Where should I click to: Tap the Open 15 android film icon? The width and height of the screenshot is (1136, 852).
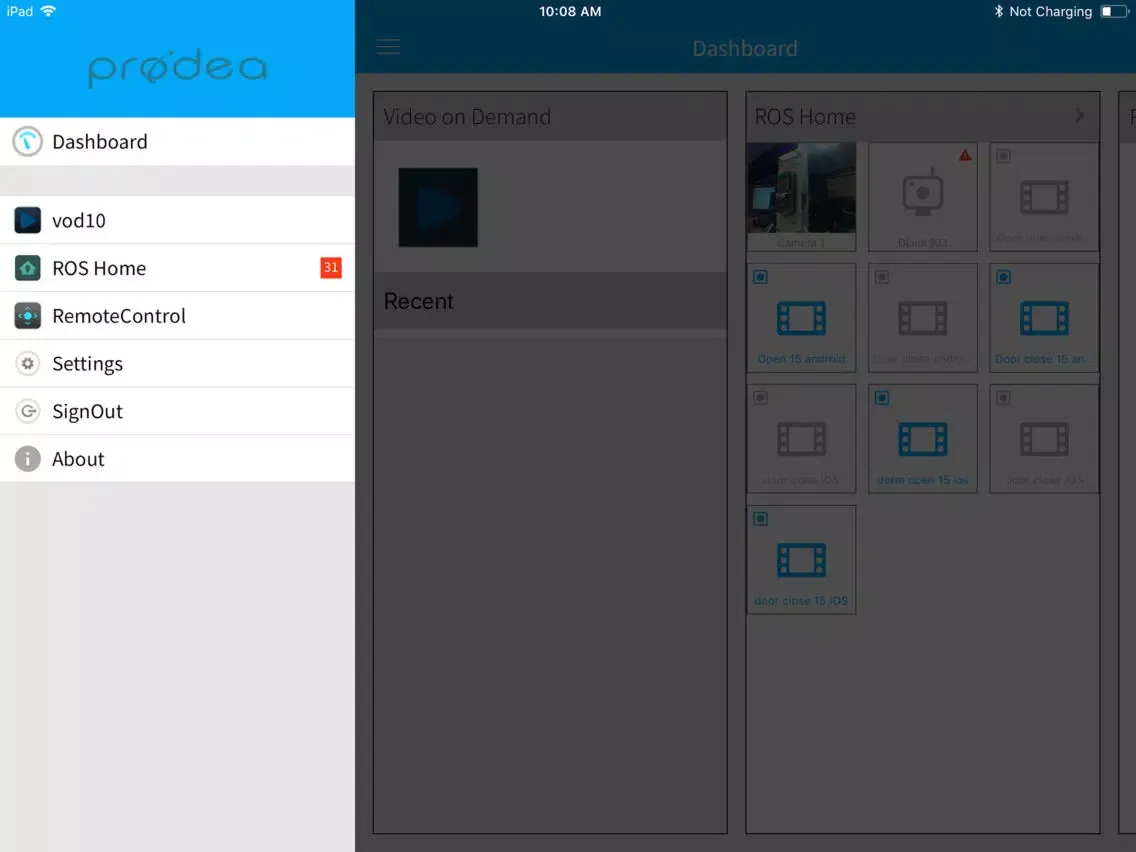(x=801, y=318)
